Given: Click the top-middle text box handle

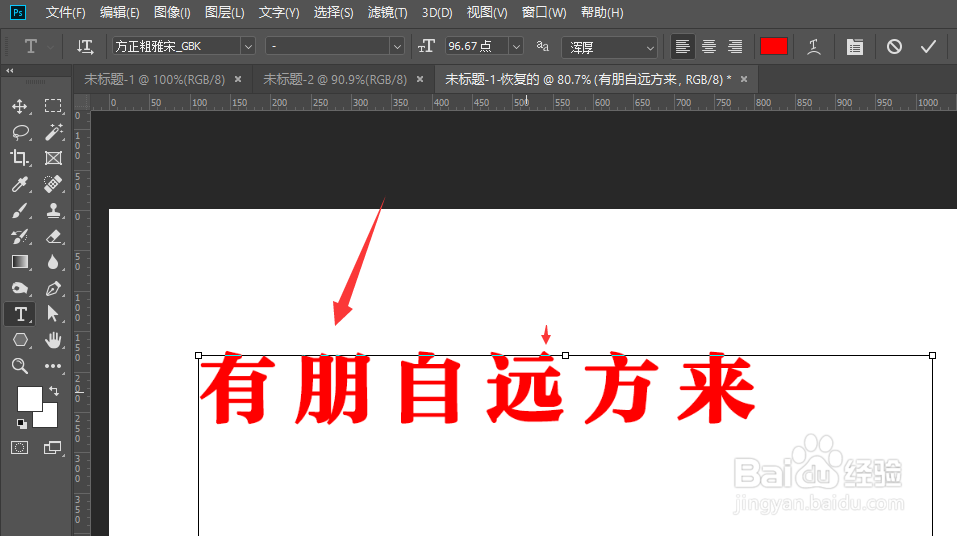Looking at the screenshot, I should point(565,355).
